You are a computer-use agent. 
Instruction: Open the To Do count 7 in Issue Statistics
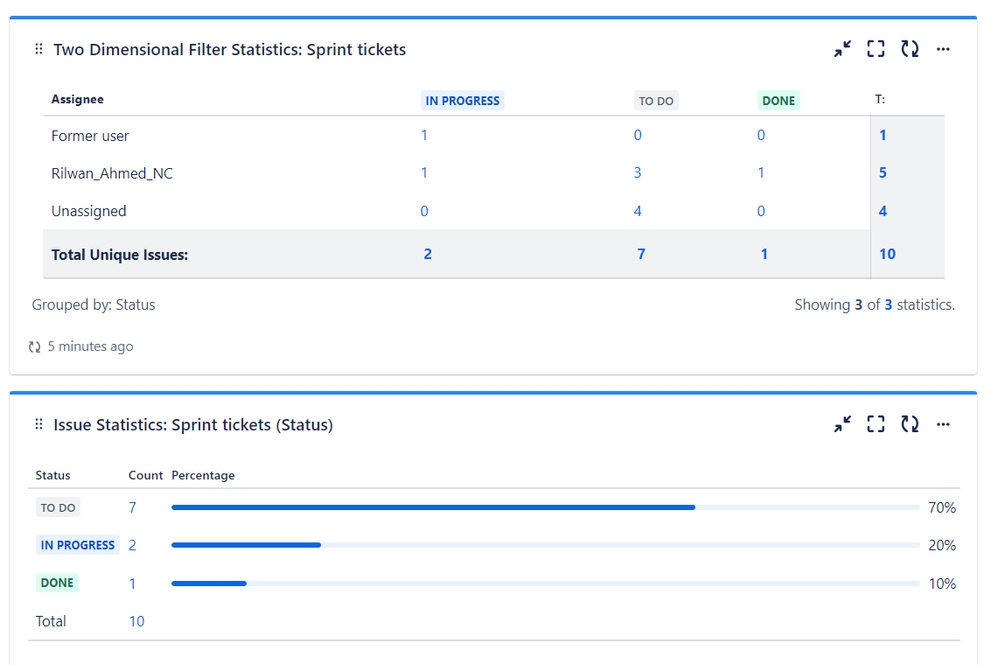pos(133,508)
